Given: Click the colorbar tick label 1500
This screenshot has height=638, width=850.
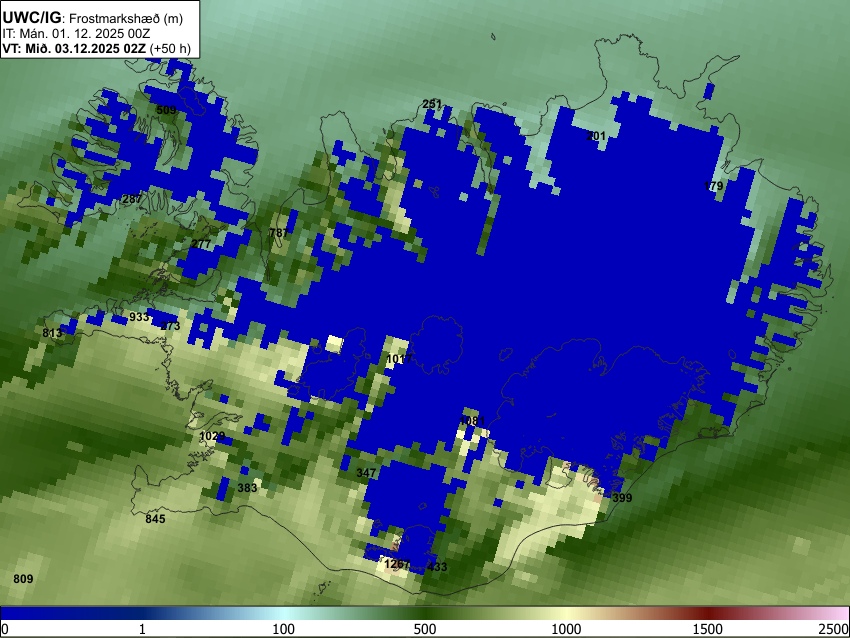Looking at the screenshot, I should [x=707, y=629].
